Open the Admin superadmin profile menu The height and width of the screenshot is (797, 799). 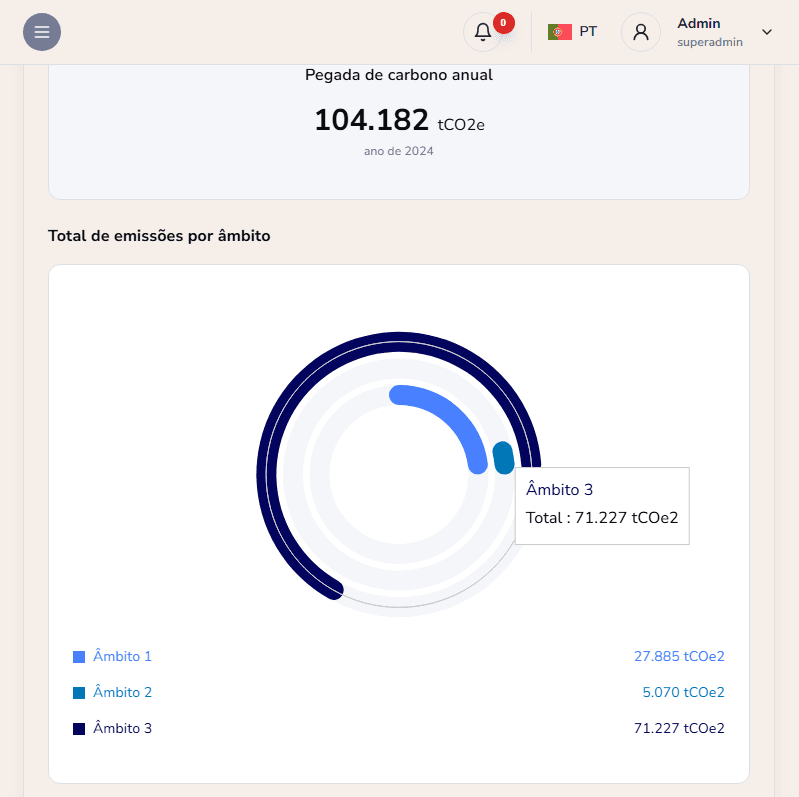point(709,32)
